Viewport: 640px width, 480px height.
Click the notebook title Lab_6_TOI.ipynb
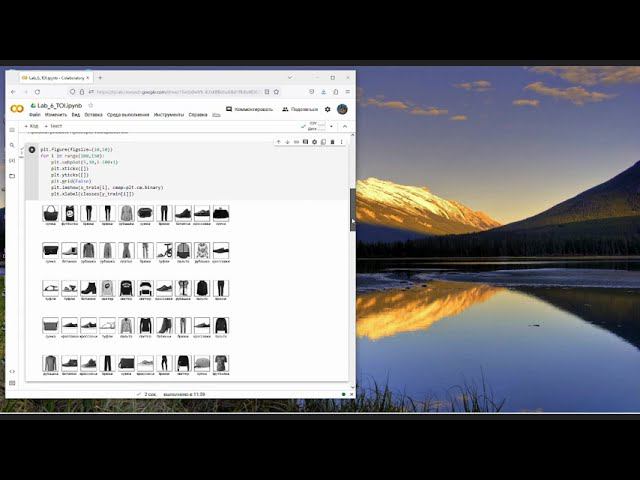pos(60,105)
